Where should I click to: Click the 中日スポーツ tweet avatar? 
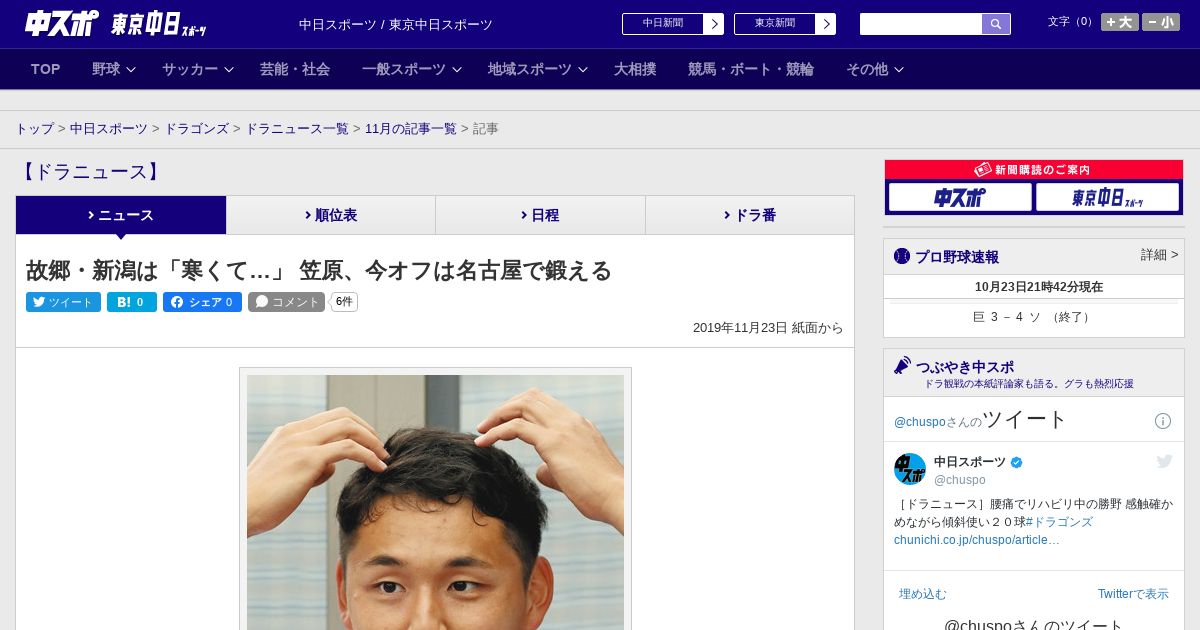(910, 469)
